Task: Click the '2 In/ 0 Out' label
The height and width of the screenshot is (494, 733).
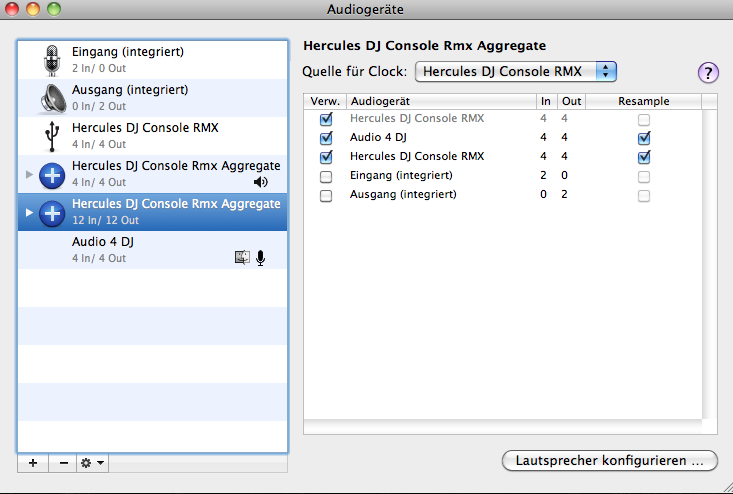Action: [x=99, y=68]
